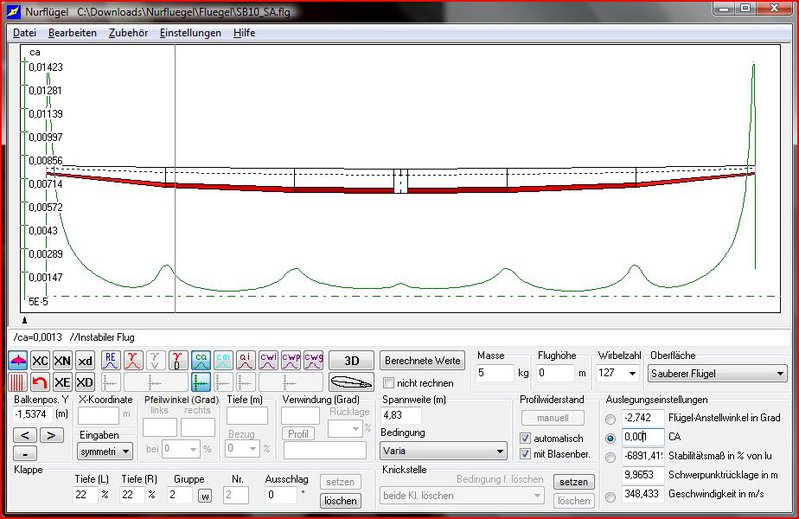Expand the Wirbelzahl dropdown
The height and width of the screenshot is (519, 799).
(630, 373)
